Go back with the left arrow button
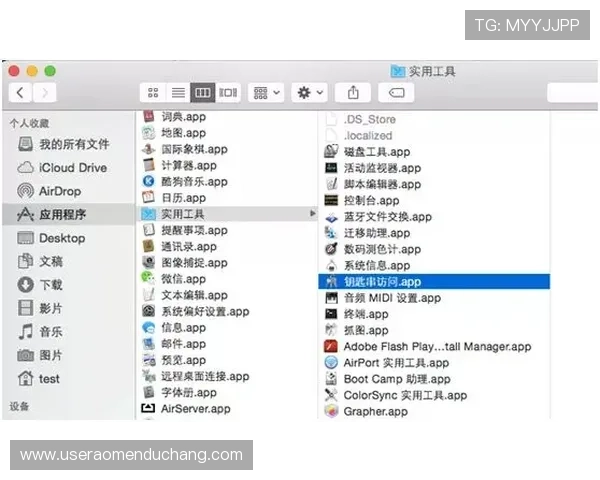 20,92
